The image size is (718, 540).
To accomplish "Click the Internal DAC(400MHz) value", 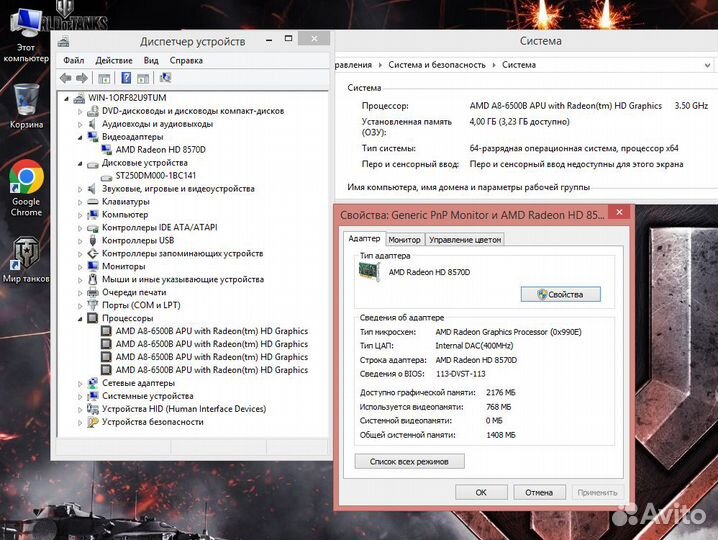I will point(474,346).
